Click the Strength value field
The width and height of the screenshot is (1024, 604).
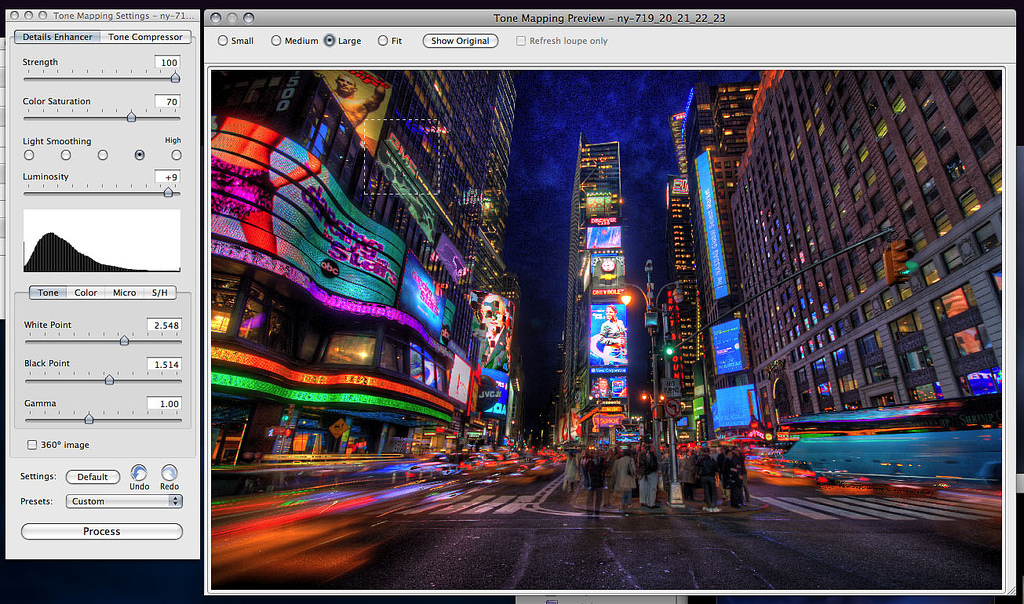[x=168, y=62]
